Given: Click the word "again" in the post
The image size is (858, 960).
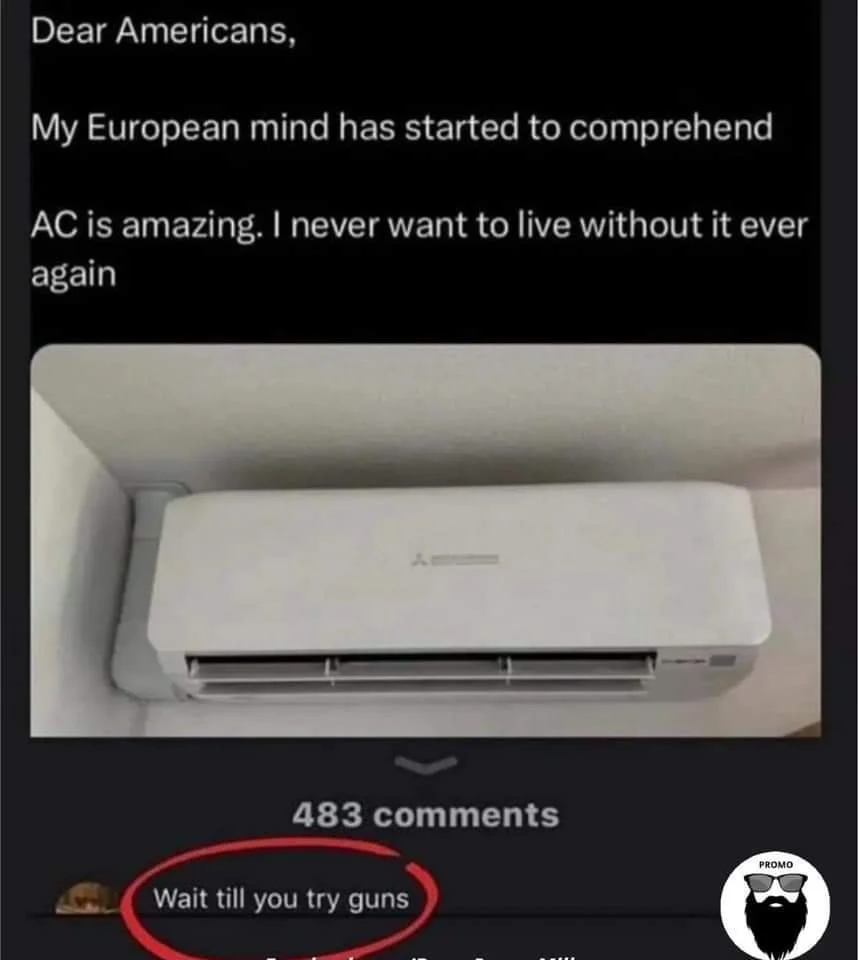Looking at the screenshot, I should pos(73,274).
